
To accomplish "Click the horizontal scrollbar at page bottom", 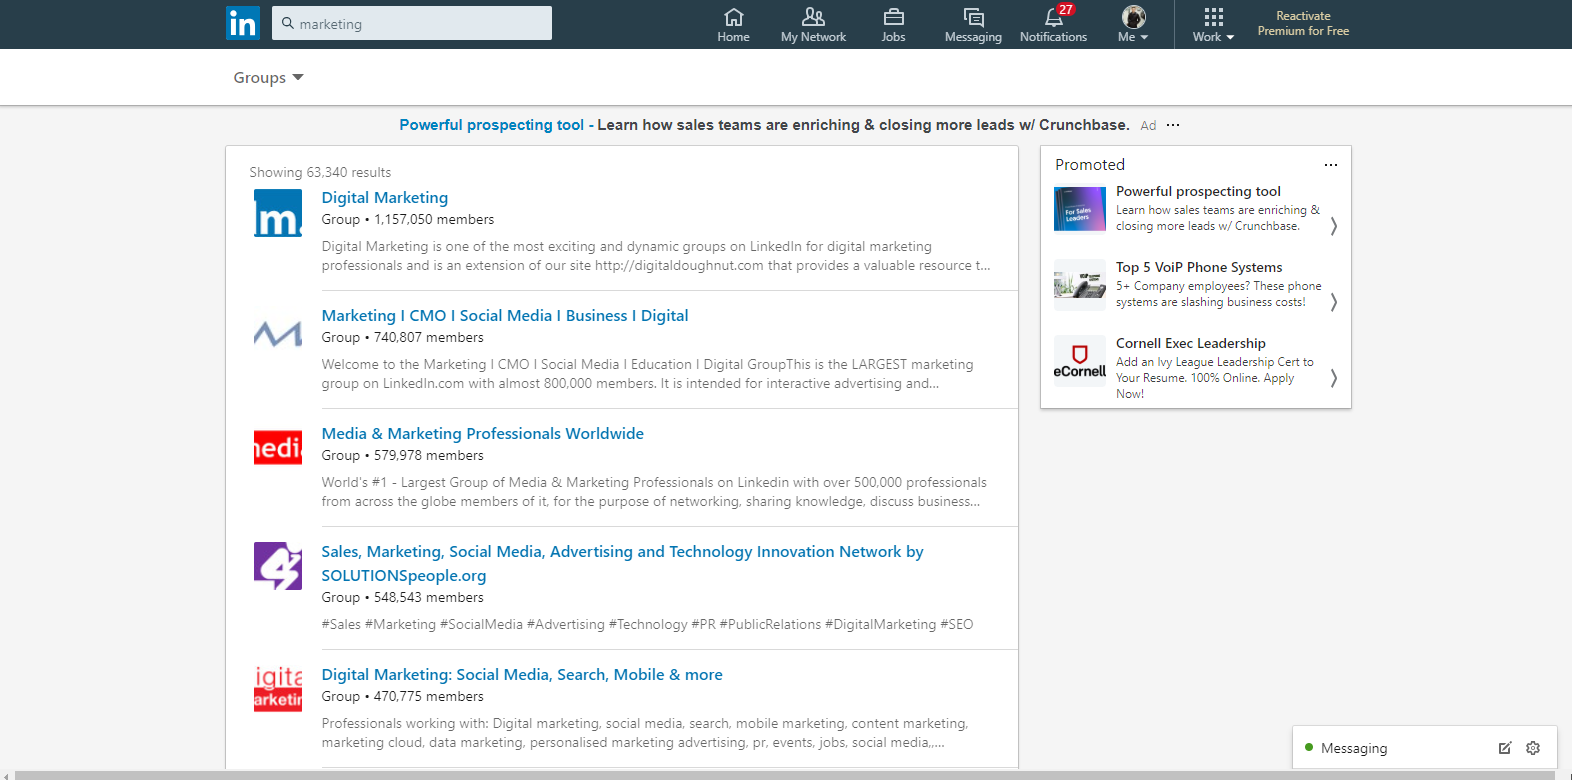I will pyautogui.click(x=786, y=775).
